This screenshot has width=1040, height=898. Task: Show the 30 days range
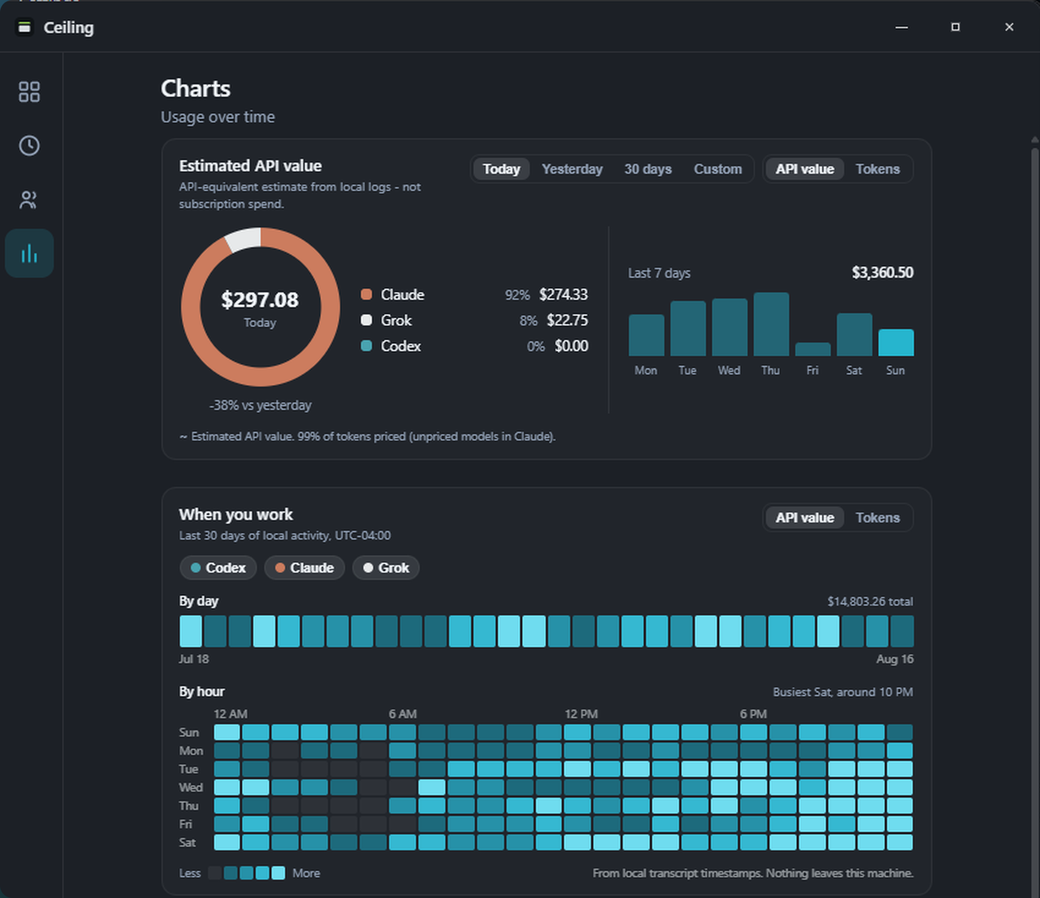pyautogui.click(x=648, y=169)
